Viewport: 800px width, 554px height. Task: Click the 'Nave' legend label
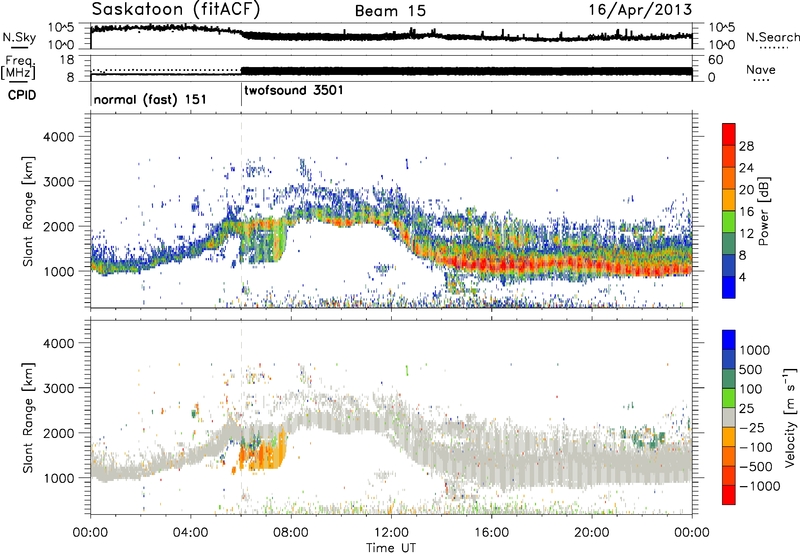761,69
